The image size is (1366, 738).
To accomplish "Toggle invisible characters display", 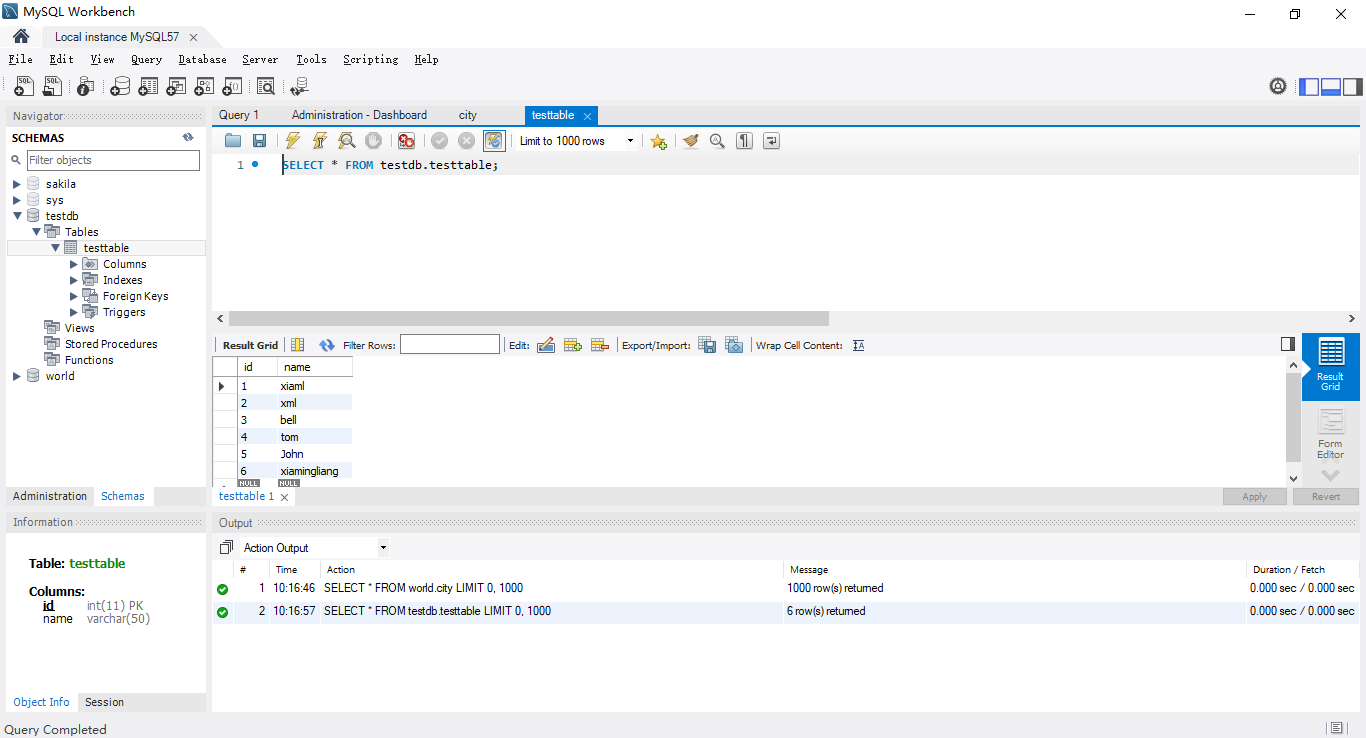I will click(x=744, y=141).
